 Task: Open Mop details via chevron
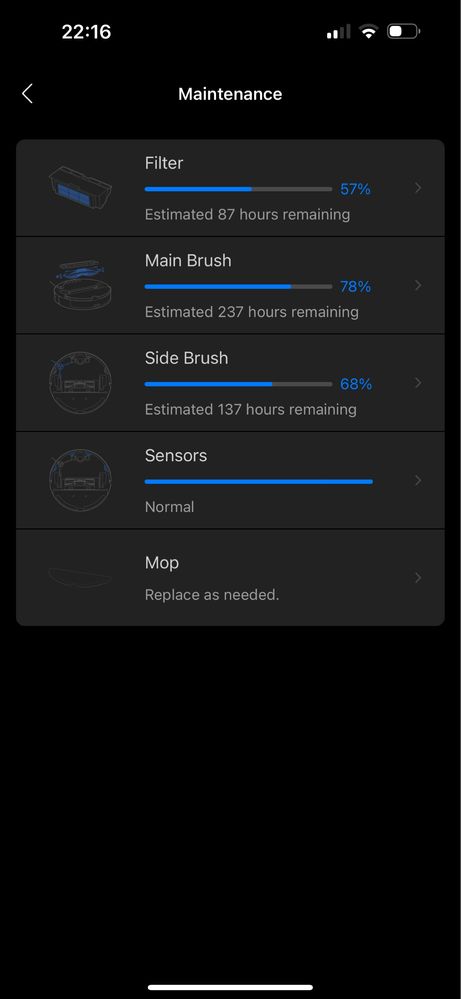click(418, 578)
